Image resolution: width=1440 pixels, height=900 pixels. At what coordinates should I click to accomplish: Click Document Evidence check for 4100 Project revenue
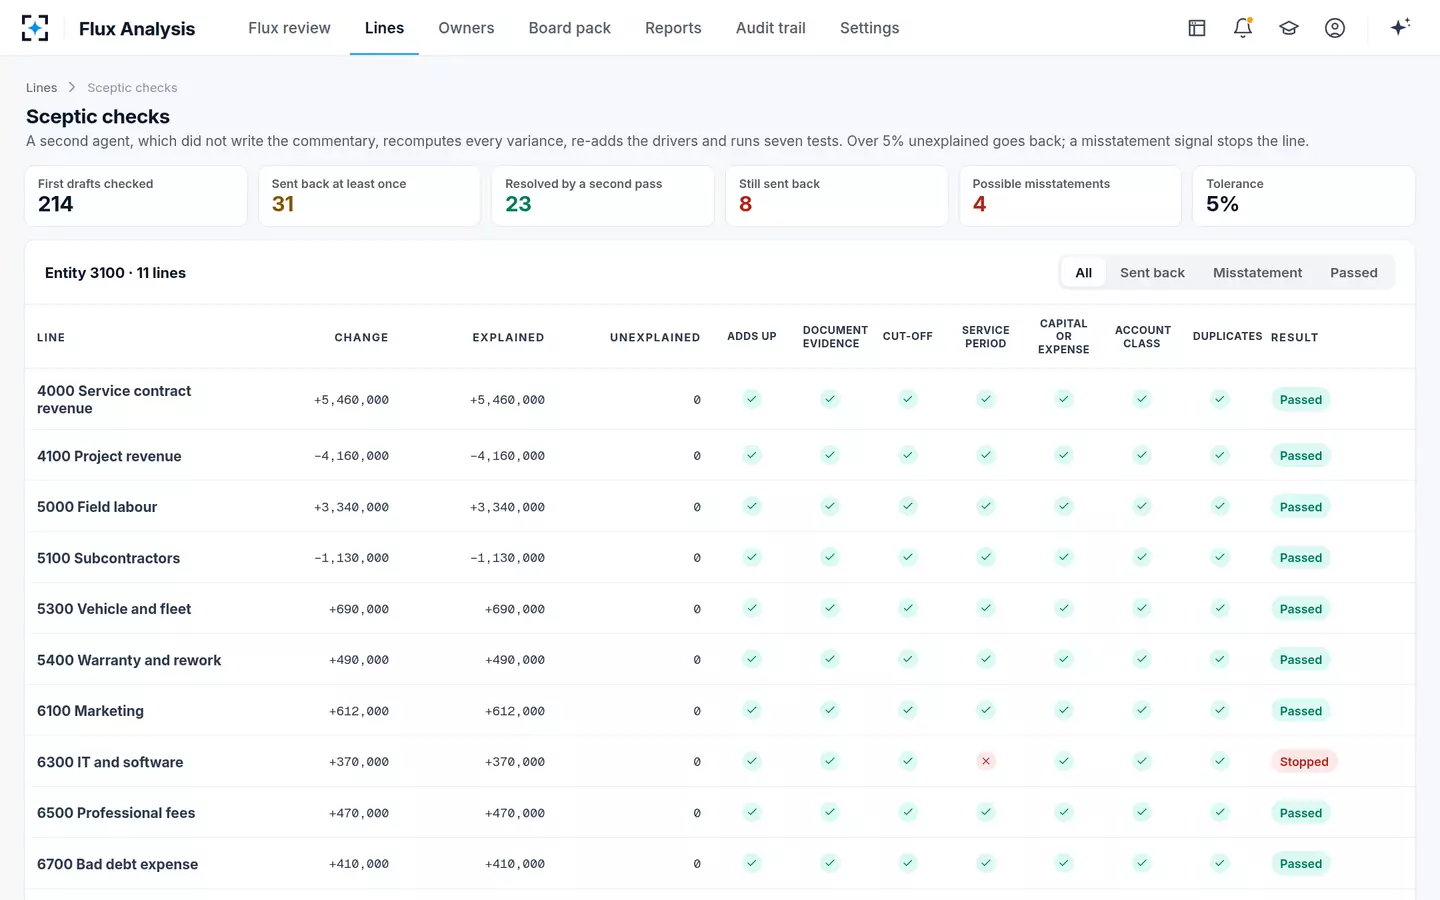(830, 455)
